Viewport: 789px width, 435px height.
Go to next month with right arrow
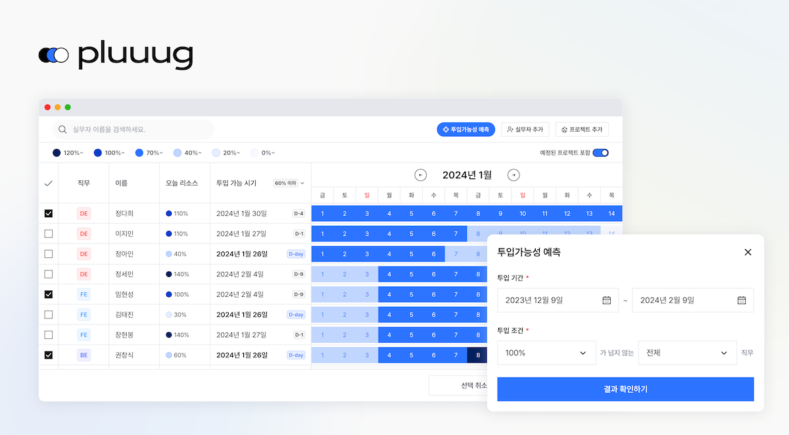click(x=513, y=175)
